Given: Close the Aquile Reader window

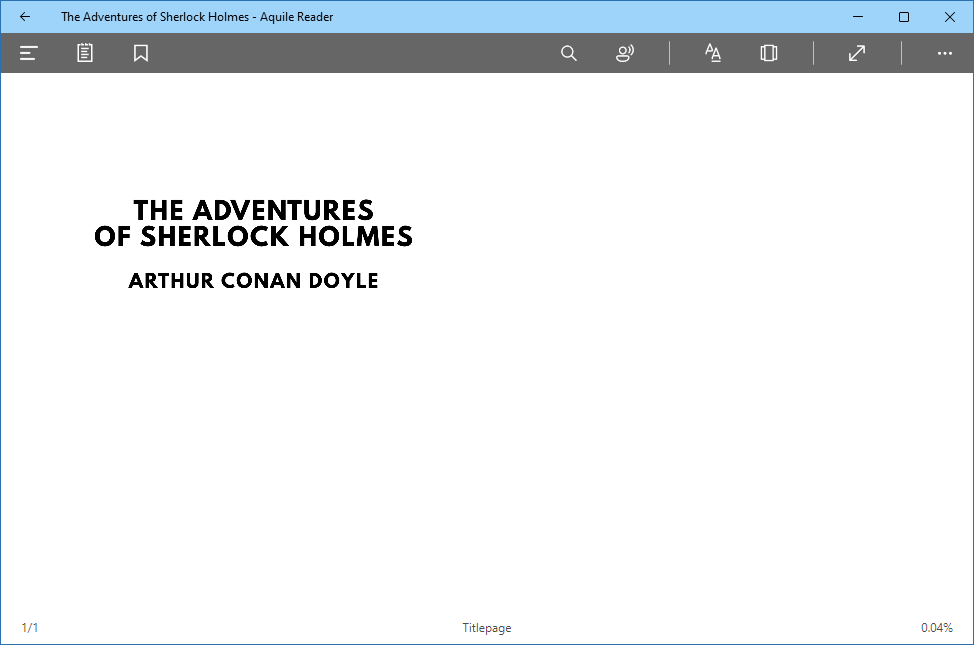Looking at the screenshot, I should [x=950, y=17].
